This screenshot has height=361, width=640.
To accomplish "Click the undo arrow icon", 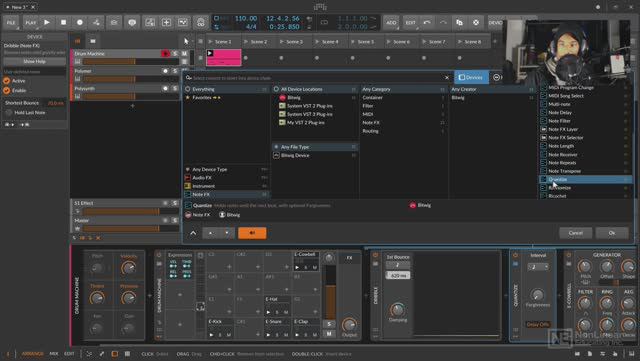I will (x=427, y=22).
